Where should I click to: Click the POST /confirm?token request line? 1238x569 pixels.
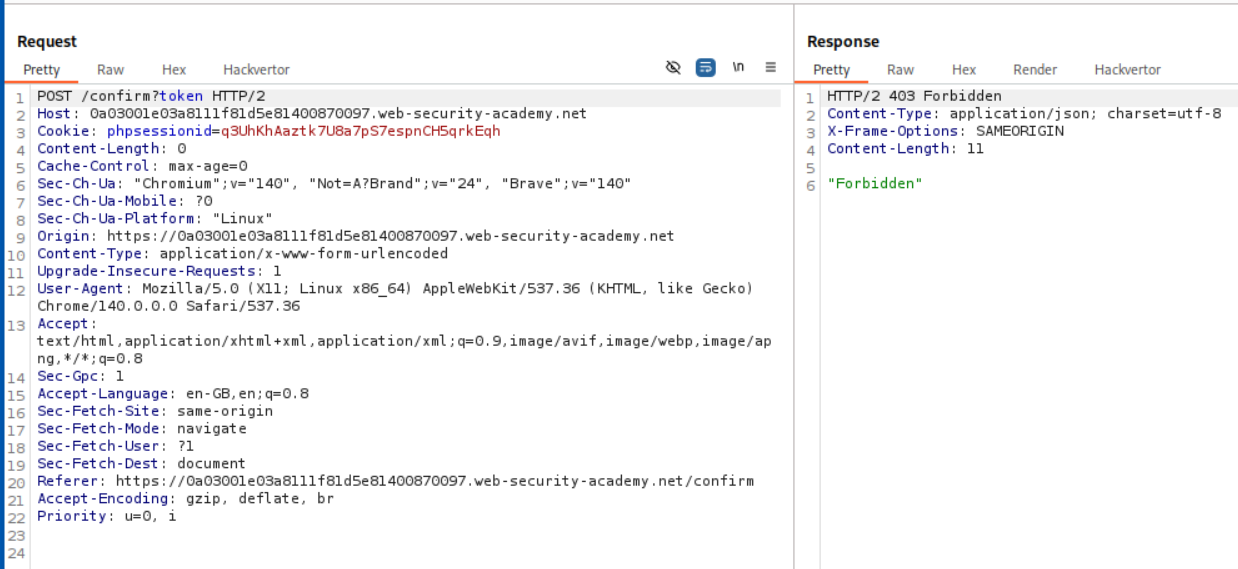click(x=151, y=96)
